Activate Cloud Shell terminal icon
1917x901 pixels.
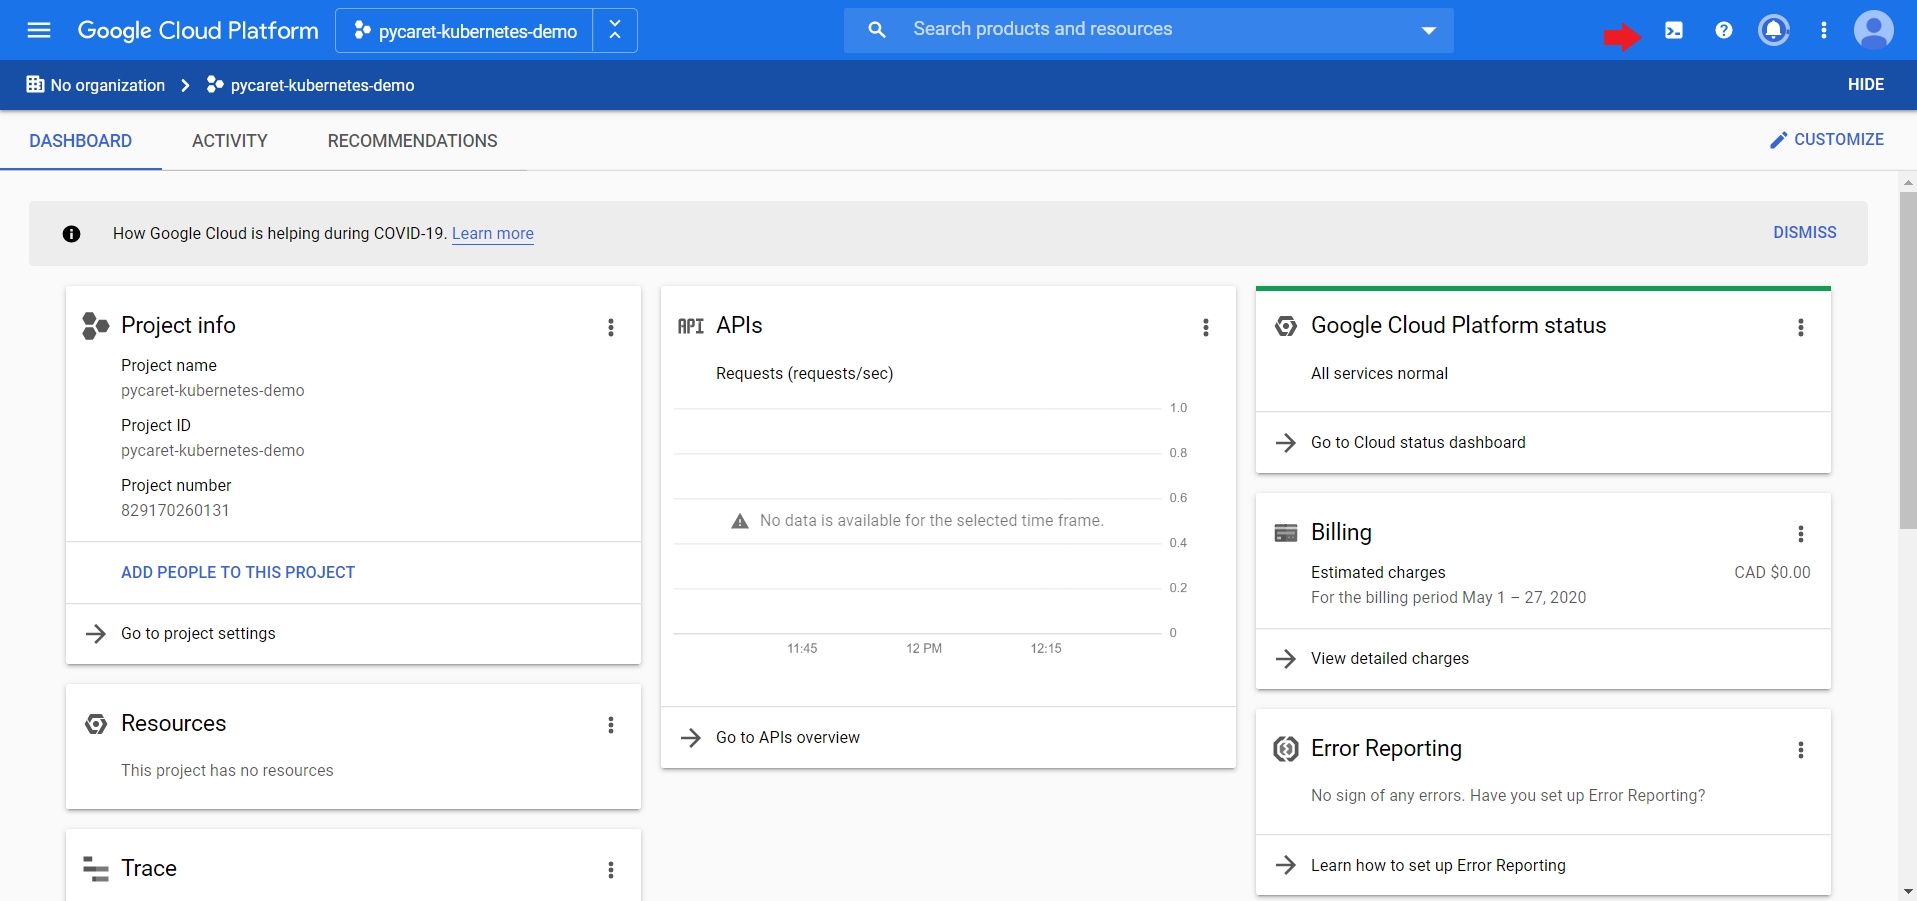[1673, 30]
